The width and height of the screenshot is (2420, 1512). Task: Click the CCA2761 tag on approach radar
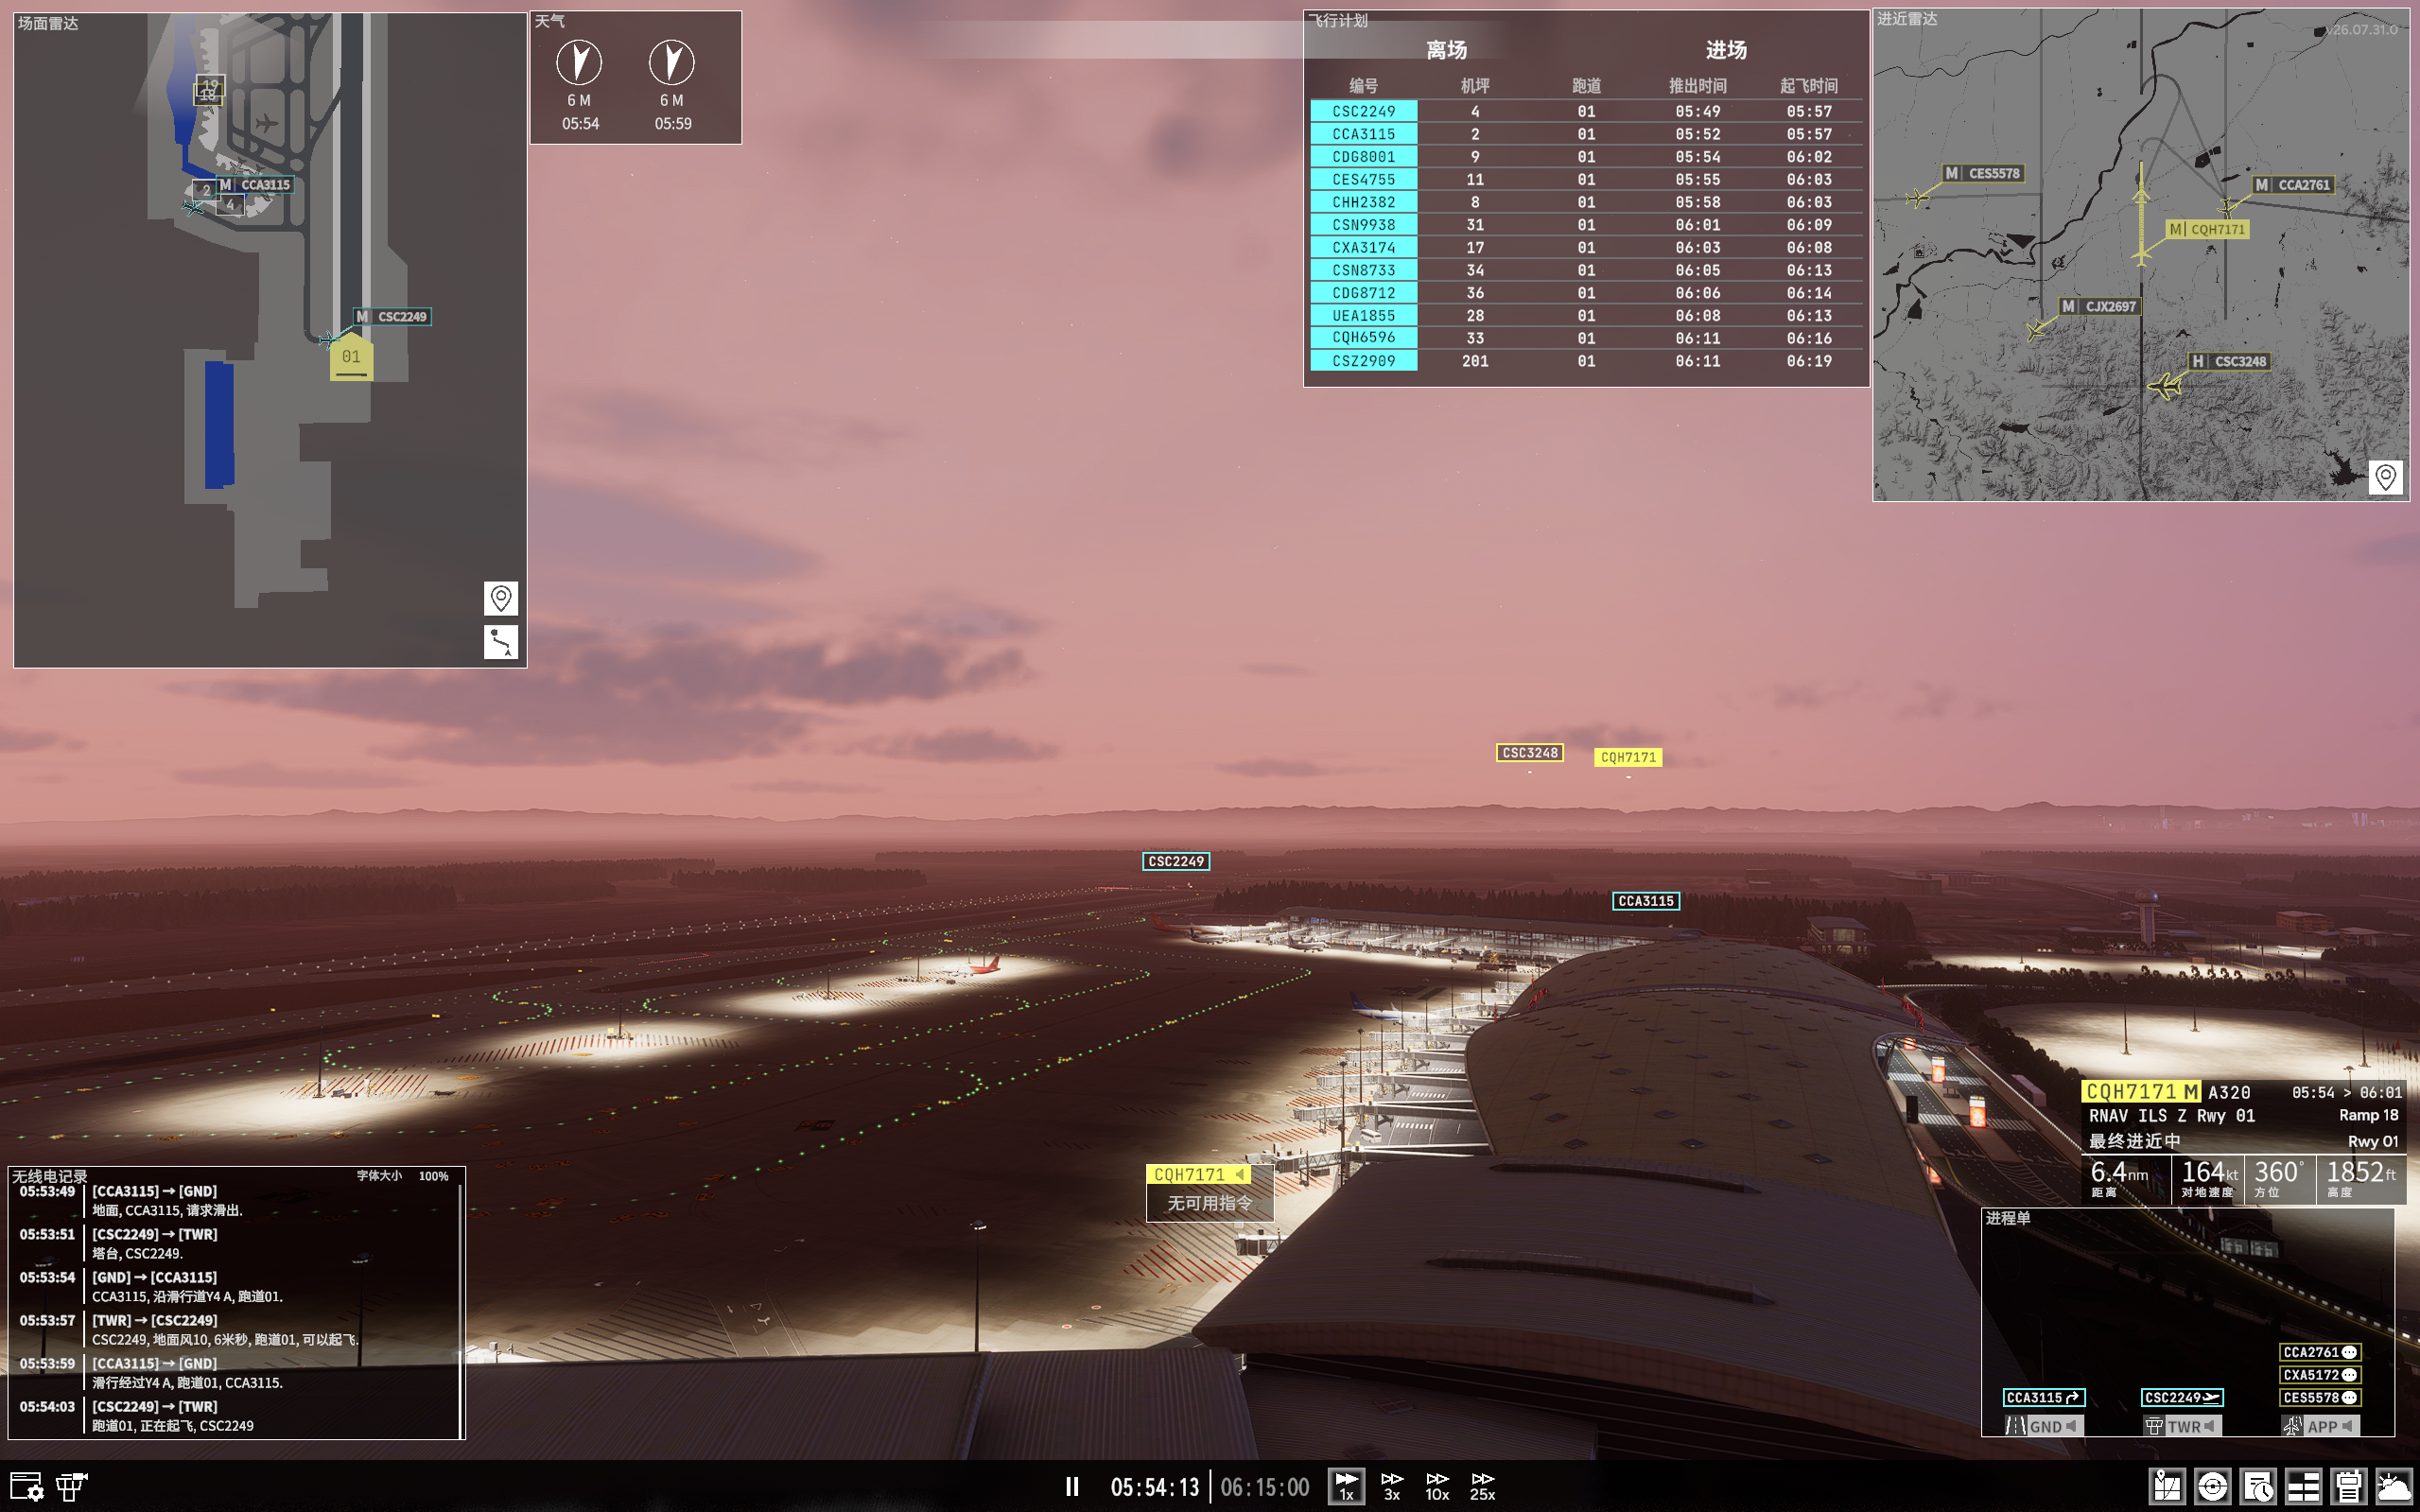pyautogui.click(x=2293, y=185)
